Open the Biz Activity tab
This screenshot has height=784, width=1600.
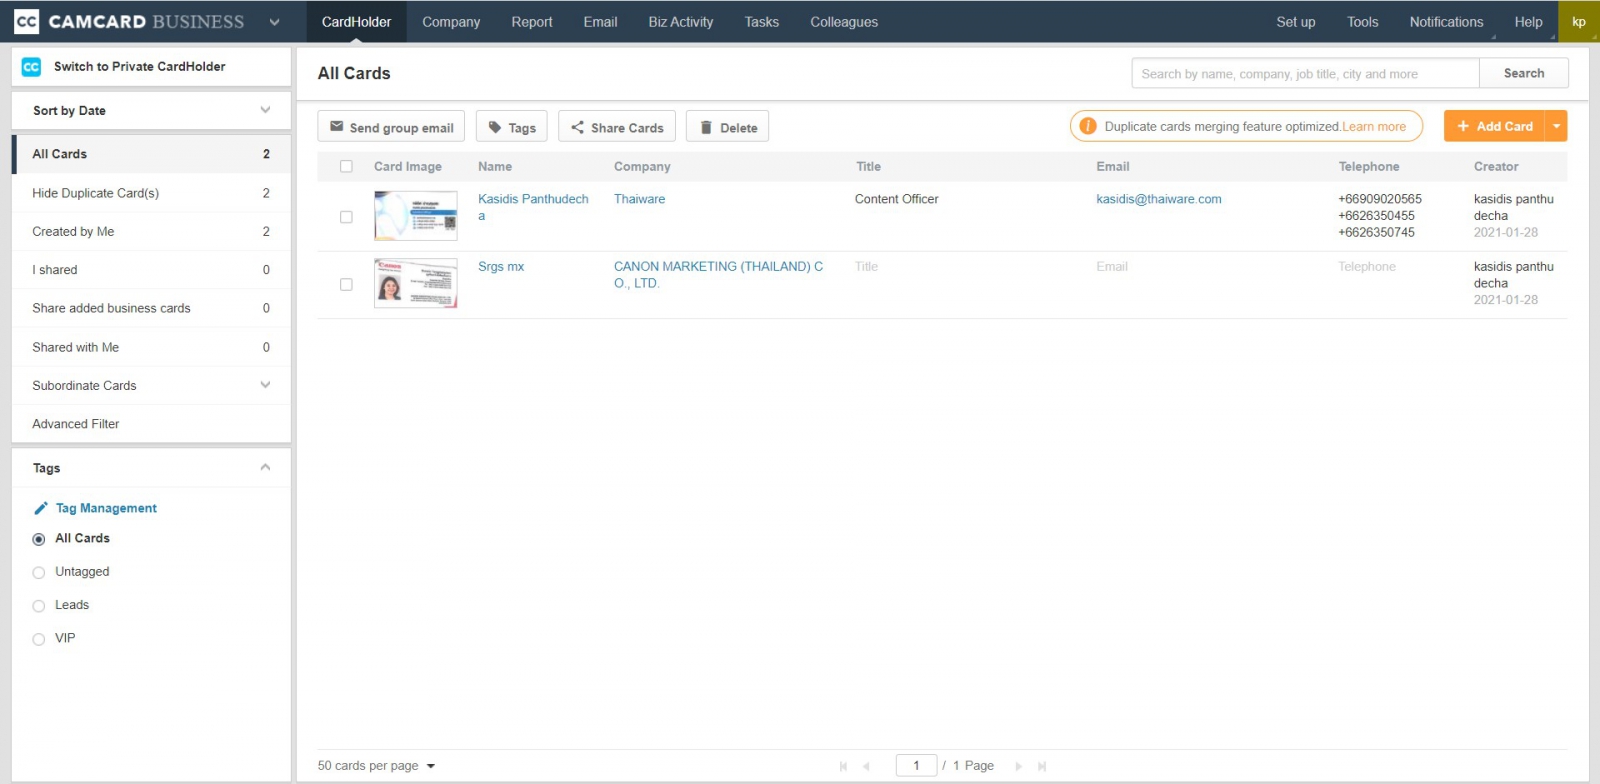pos(681,22)
